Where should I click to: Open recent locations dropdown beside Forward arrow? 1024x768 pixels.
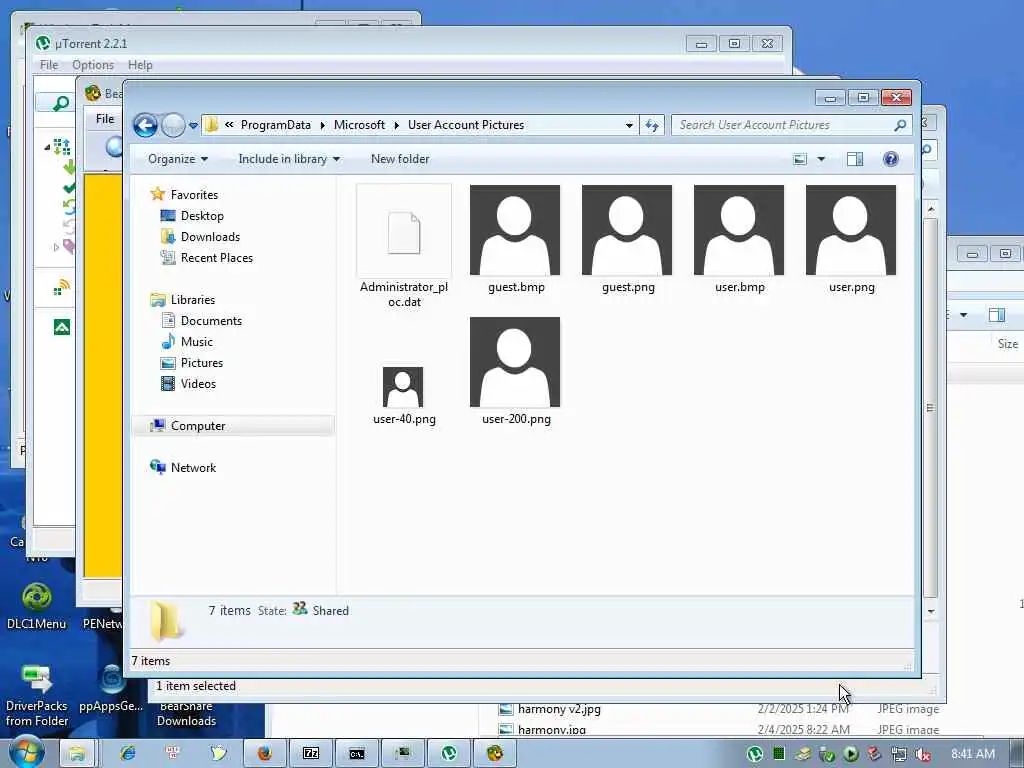click(x=193, y=125)
